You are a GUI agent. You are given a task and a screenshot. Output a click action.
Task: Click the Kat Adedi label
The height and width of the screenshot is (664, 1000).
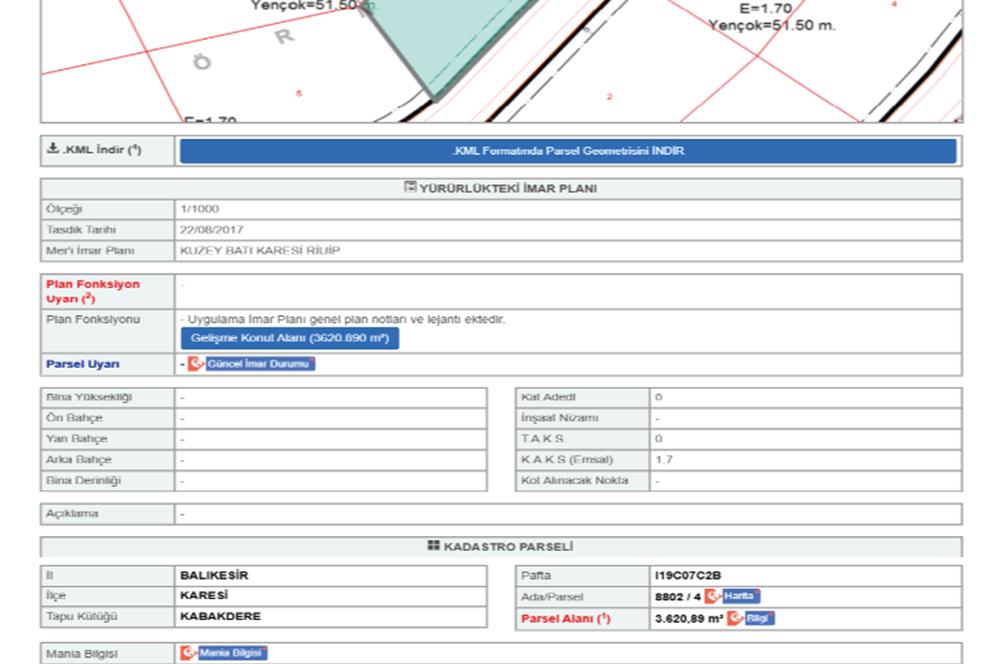(548, 397)
